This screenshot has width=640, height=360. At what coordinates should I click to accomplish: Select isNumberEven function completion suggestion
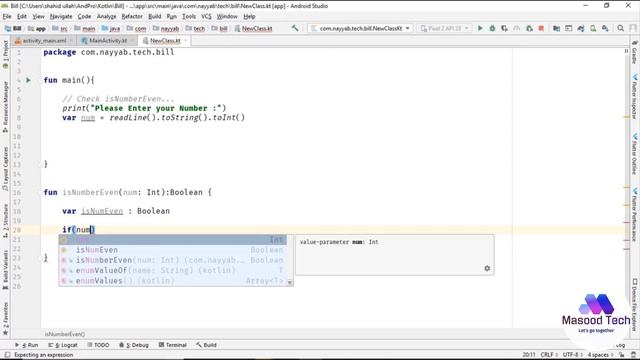pos(172,260)
